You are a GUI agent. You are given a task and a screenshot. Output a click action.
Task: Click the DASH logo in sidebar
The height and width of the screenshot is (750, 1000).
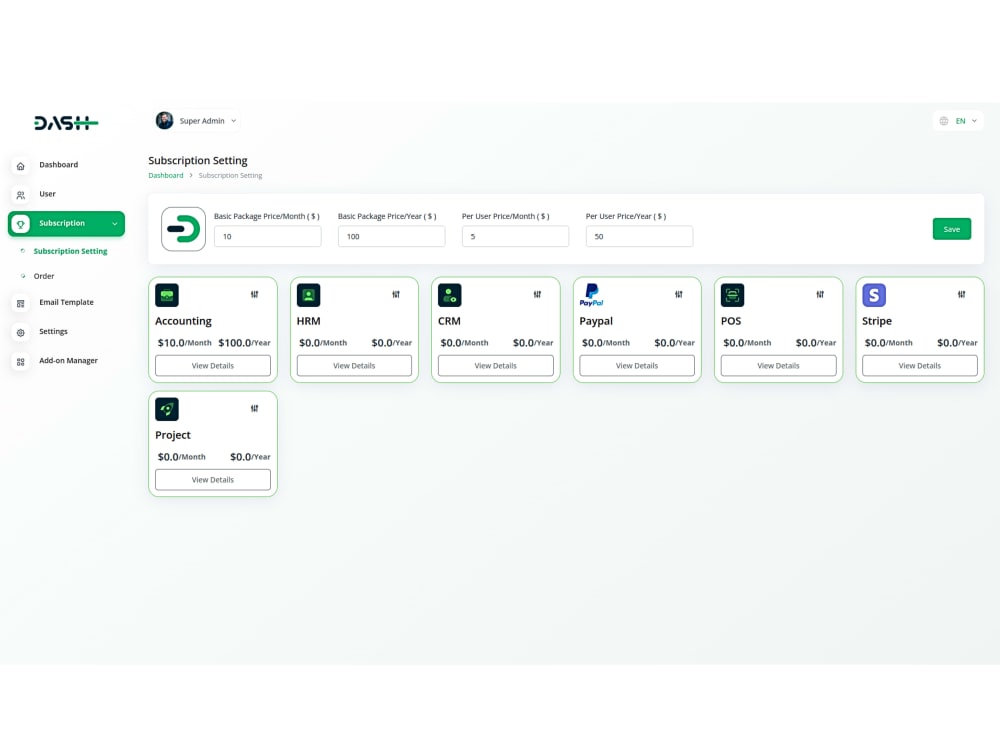pos(66,122)
